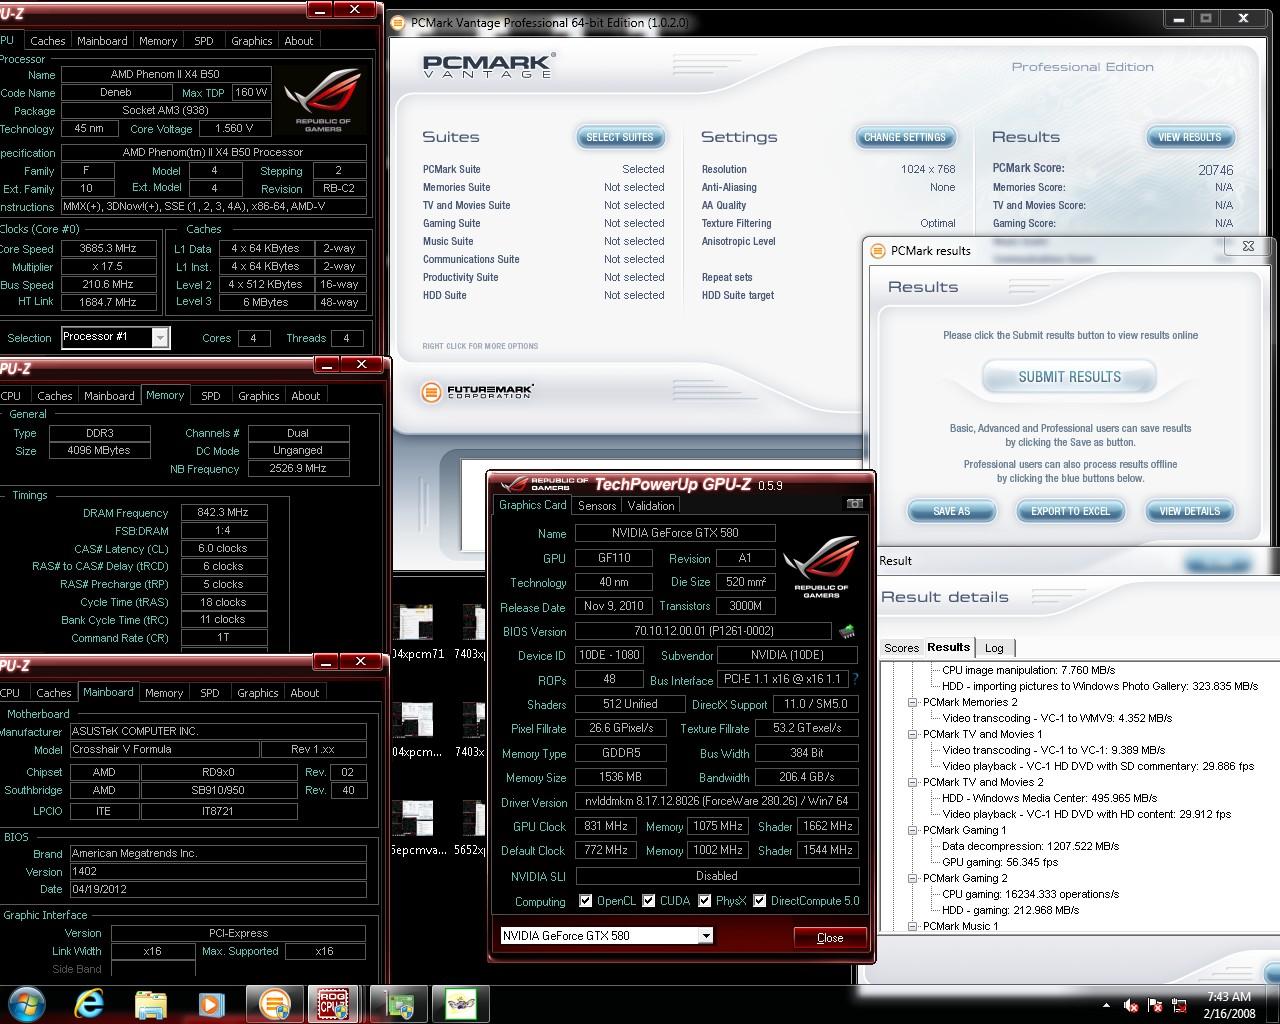Click the EXPORT TO EXCEL button

(x=1071, y=511)
